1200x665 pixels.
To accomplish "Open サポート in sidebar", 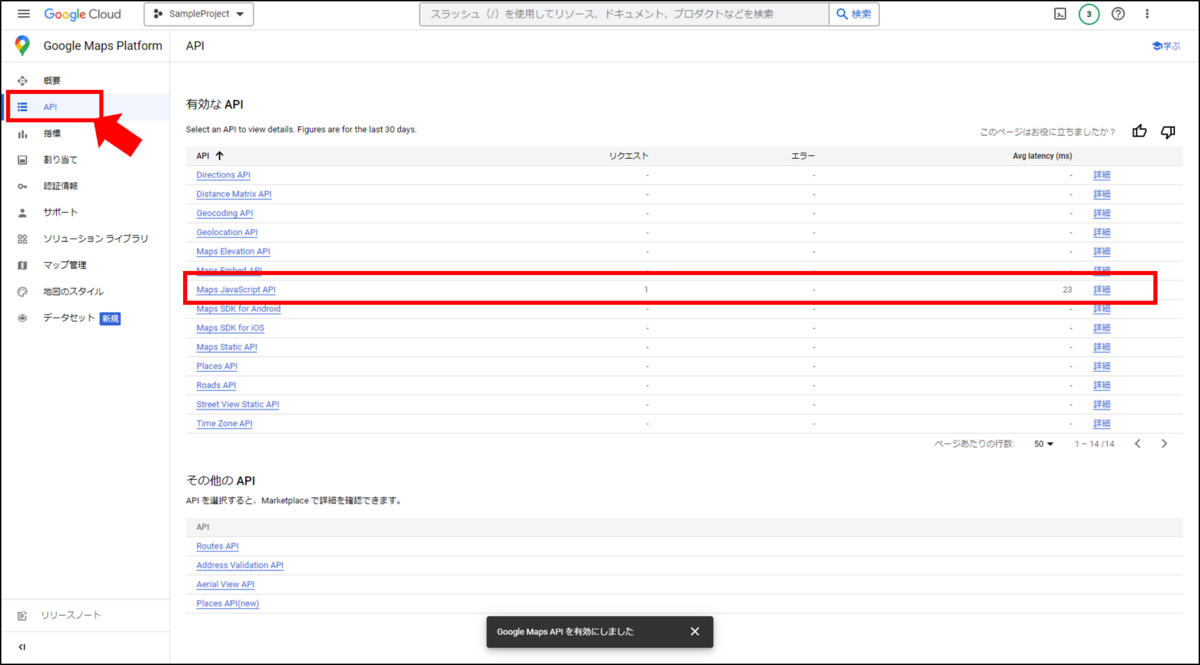I will 60,212.
